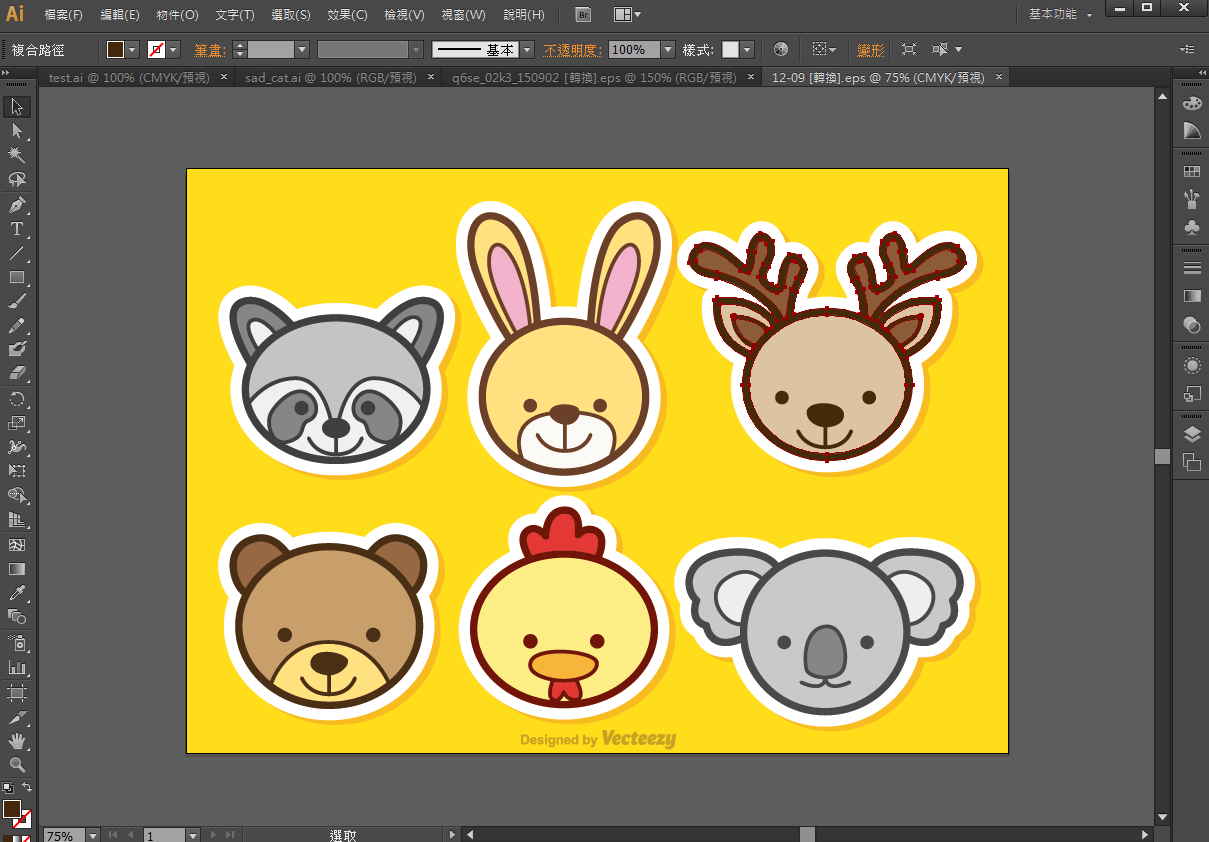Click the 不透明度 opacity panel link
1209x842 pixels.
tap(573, 49)
